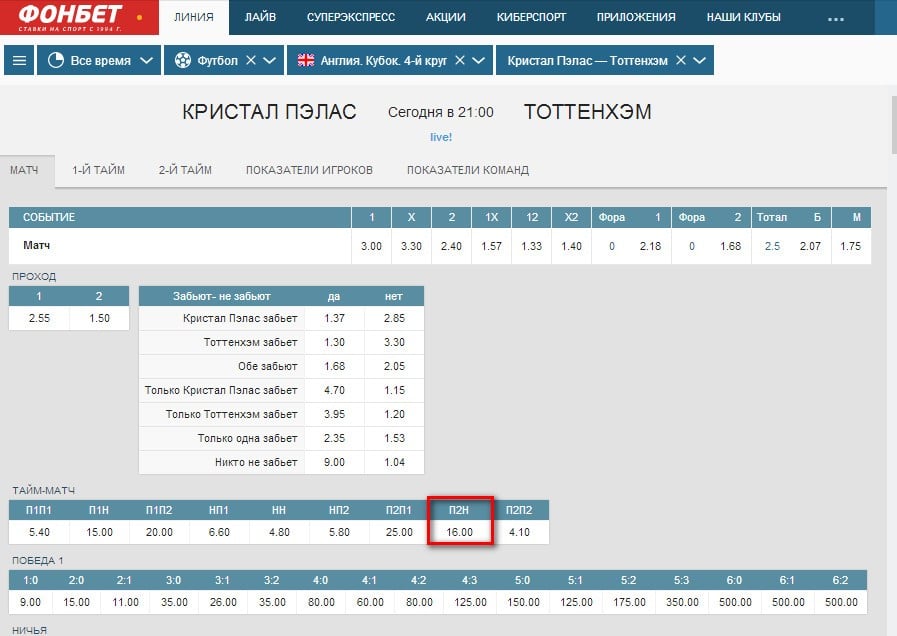Screen dimensions: 897x636
Task: Remove the Англия Кубок filter with X
Action: (x=460, y=60)
